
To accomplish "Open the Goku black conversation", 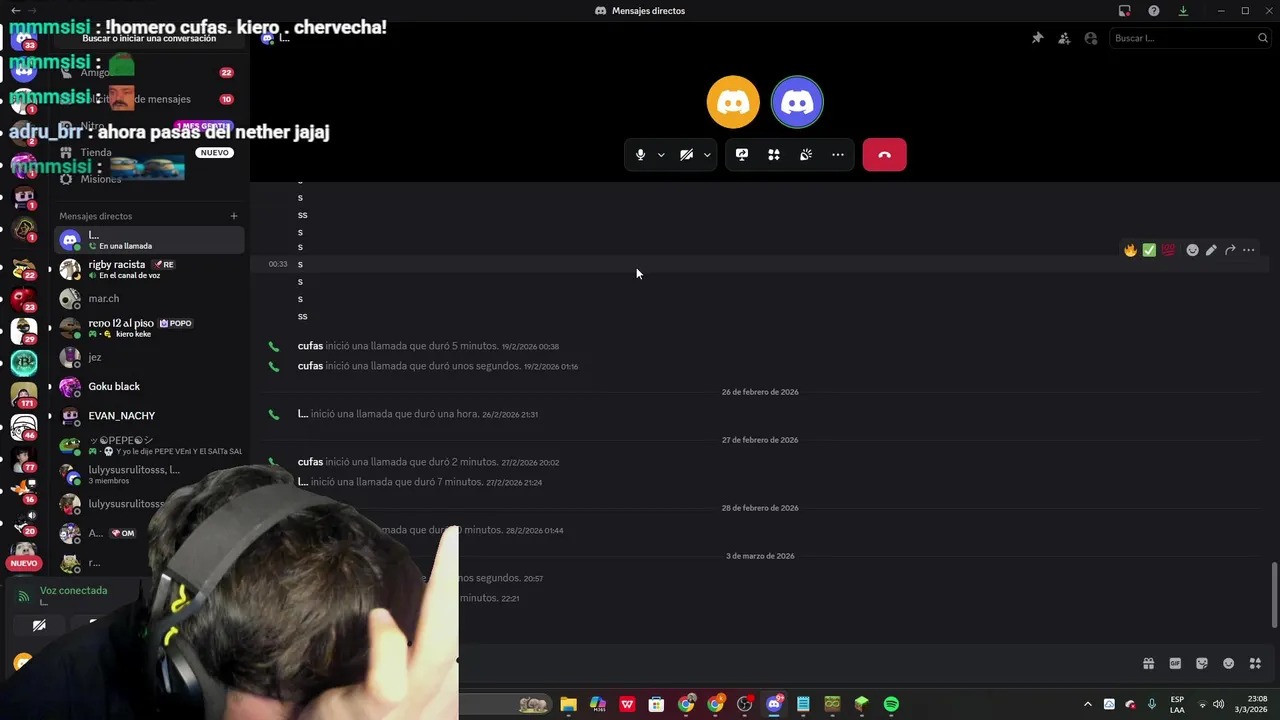I will [x=149, y=386].
